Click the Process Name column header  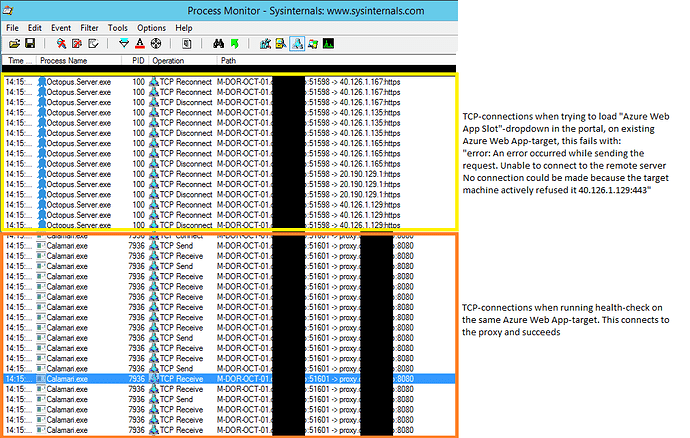coord(79,60)
